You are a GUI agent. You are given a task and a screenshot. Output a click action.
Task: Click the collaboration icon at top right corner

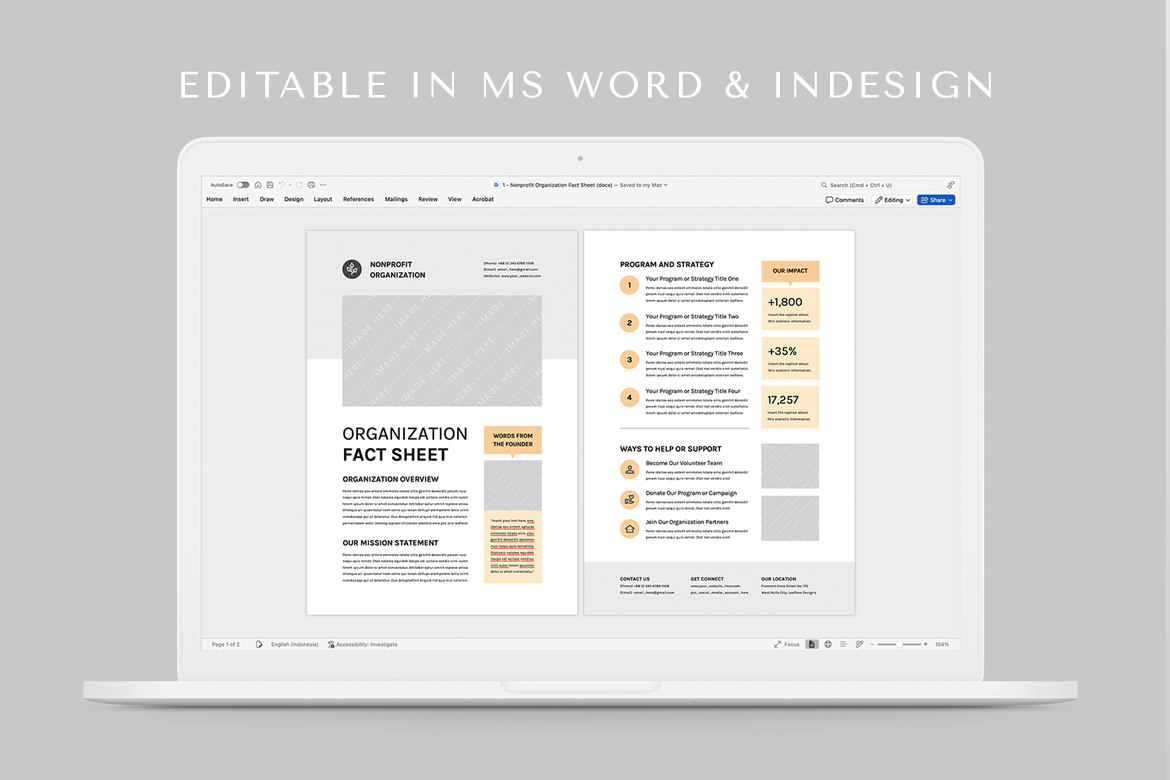pyautogui.click(x=950, y=185)
